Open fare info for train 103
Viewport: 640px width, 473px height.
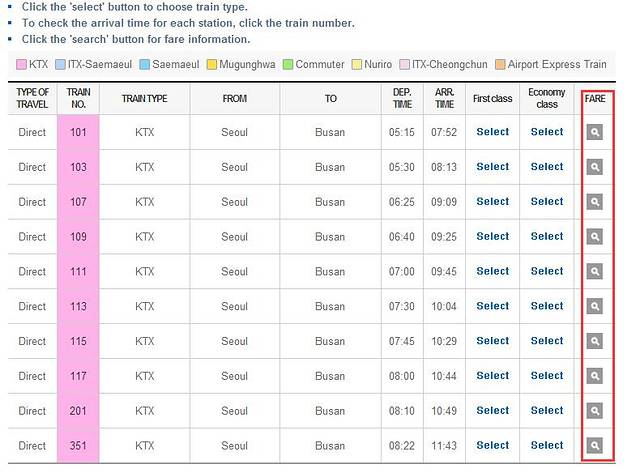click(x=594, y=167)
